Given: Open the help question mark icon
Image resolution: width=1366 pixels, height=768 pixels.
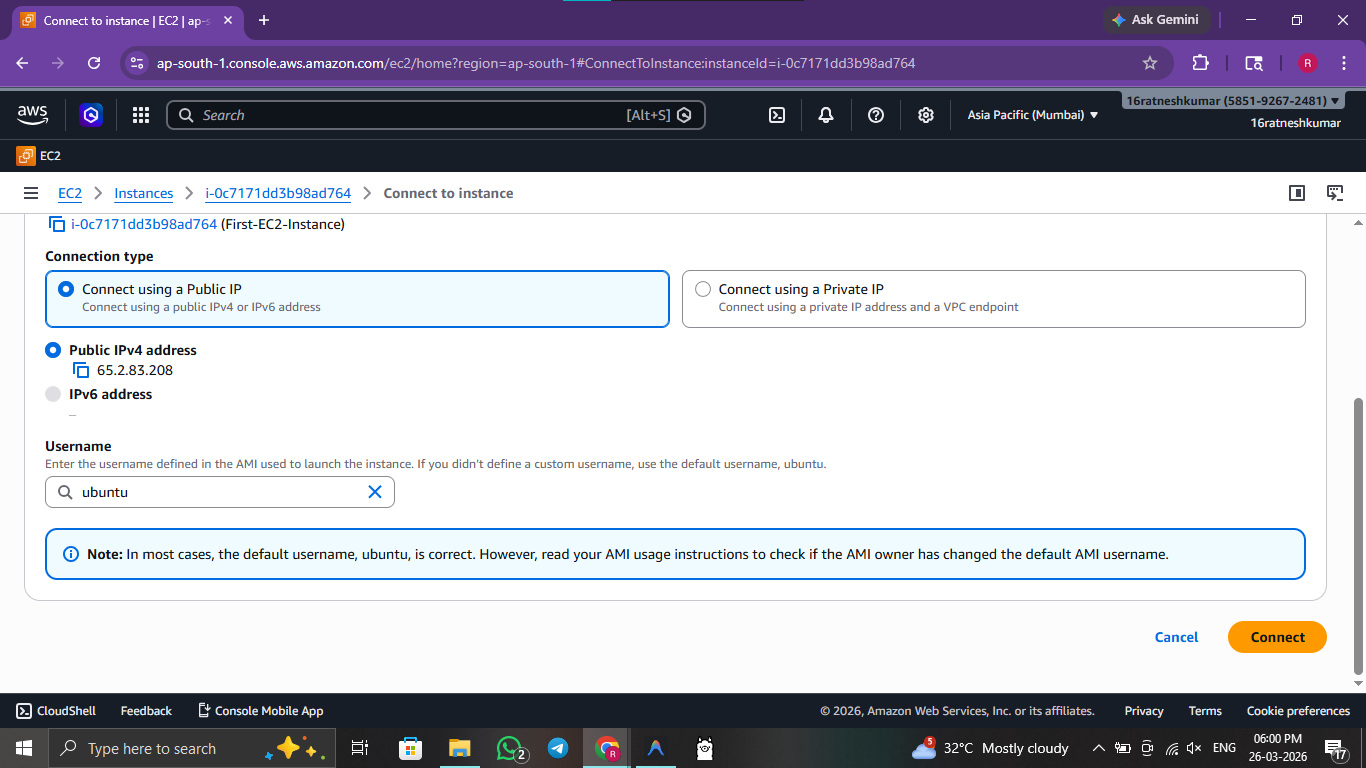Looking at the screenshot, I should (876, 115).
